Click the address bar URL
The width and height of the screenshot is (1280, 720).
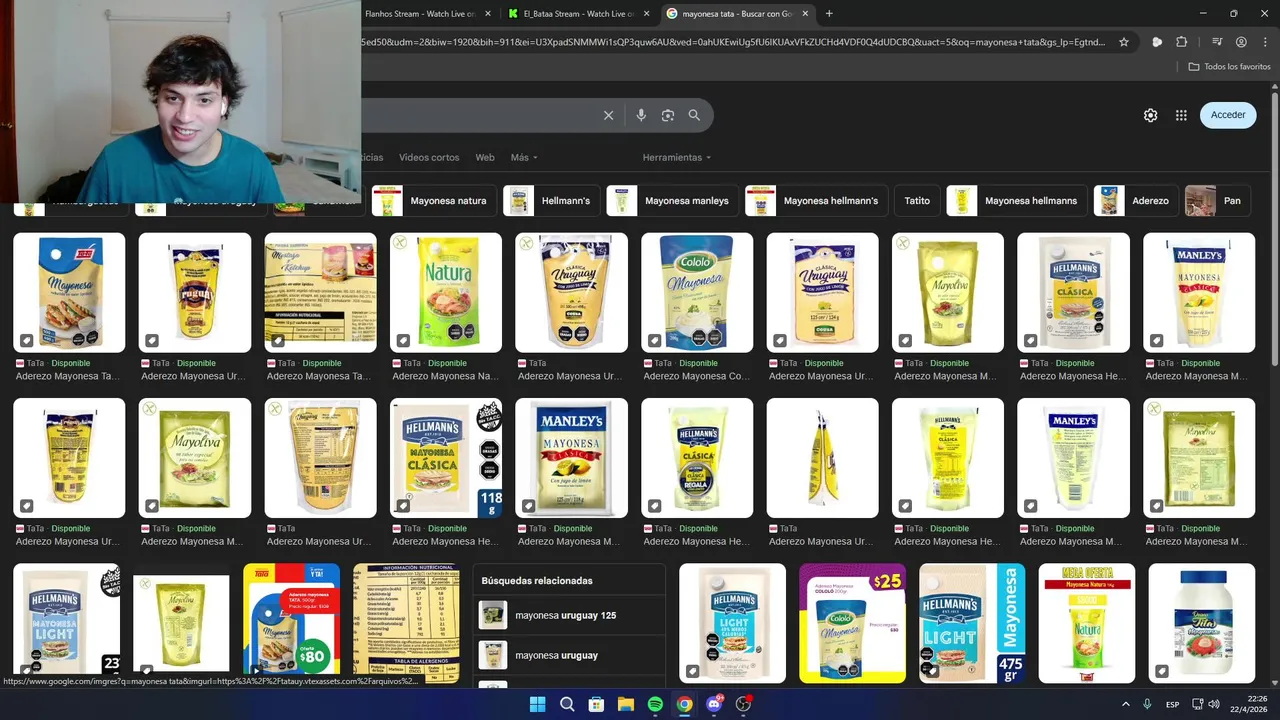[x=734, y=42]
